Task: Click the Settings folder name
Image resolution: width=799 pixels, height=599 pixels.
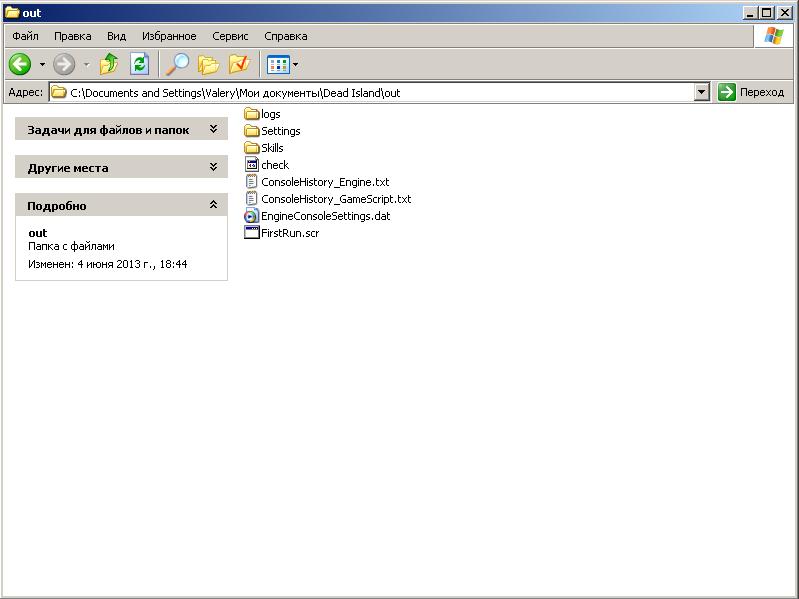Action: tap(281, 131)
